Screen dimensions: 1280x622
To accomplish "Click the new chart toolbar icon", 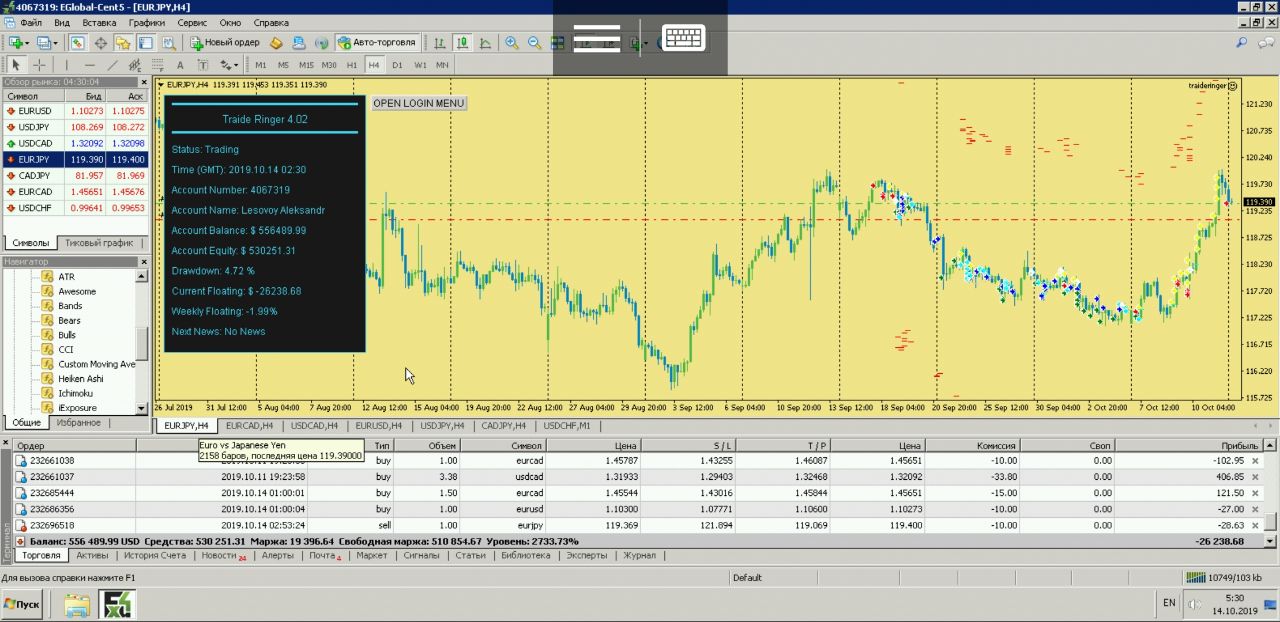I will tap(15, 43).
